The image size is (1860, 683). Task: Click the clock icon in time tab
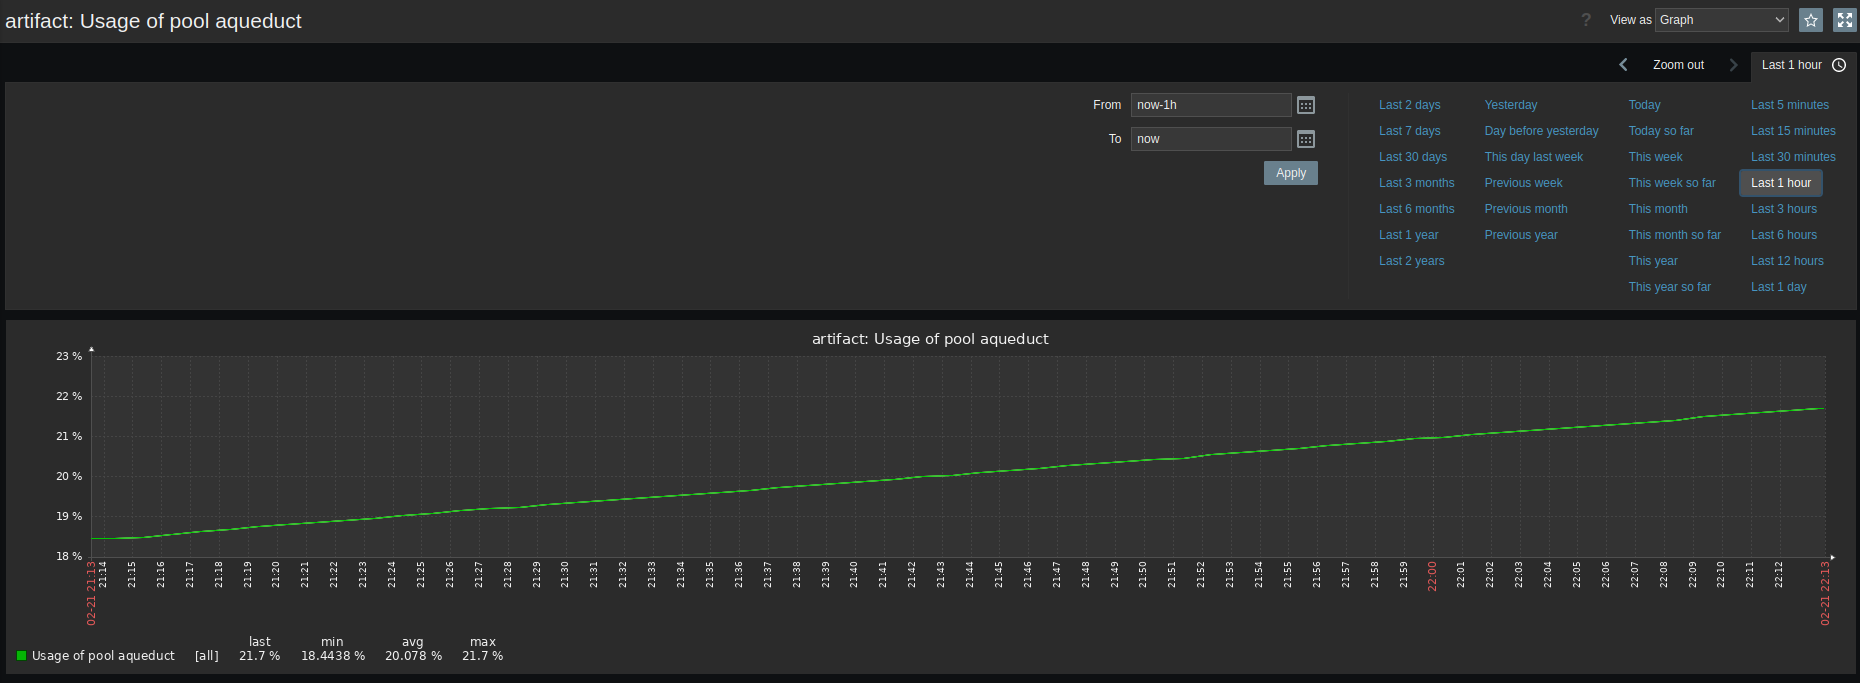(1839, 65)
